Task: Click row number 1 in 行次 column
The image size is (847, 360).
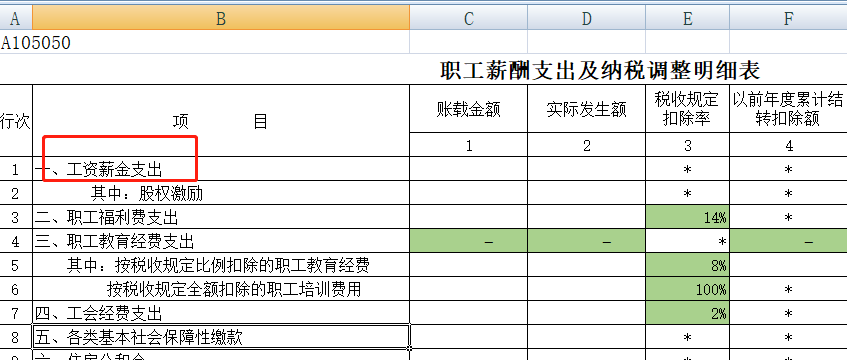Action: (16, 169)
